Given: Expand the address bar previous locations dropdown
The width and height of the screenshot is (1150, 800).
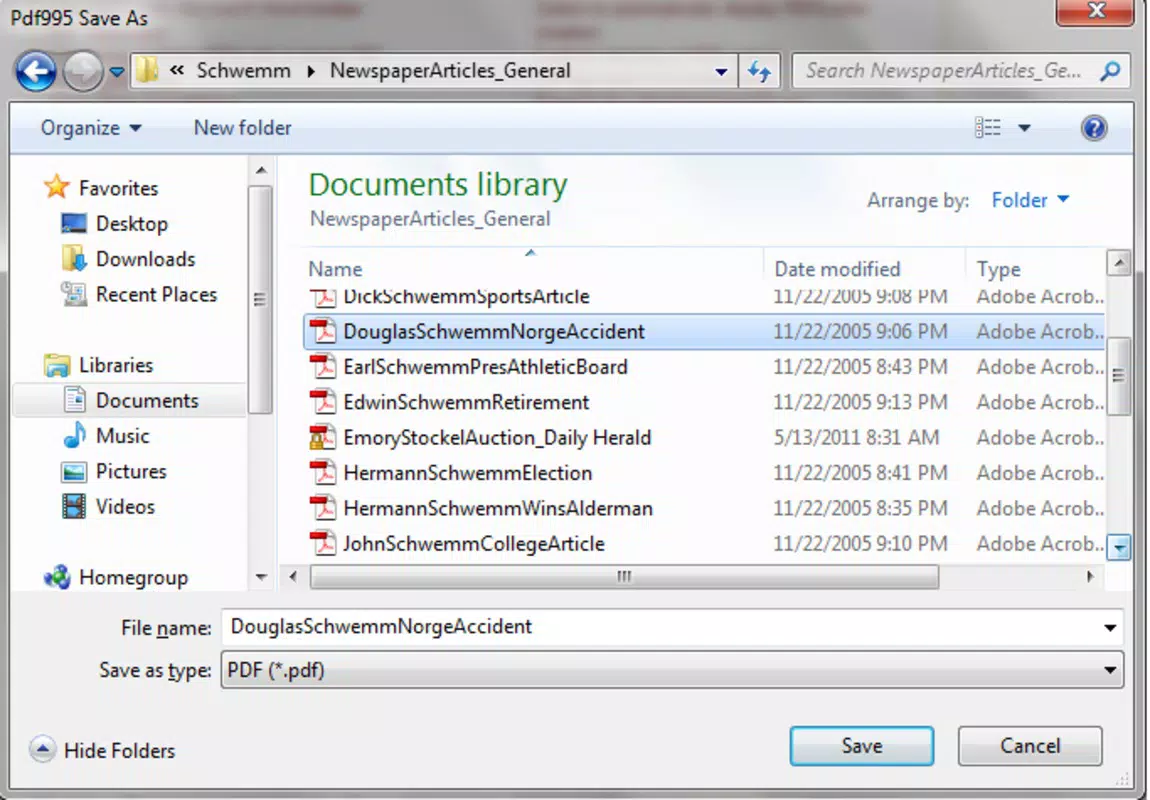Looking at the screenshot, I should (721, 71).
